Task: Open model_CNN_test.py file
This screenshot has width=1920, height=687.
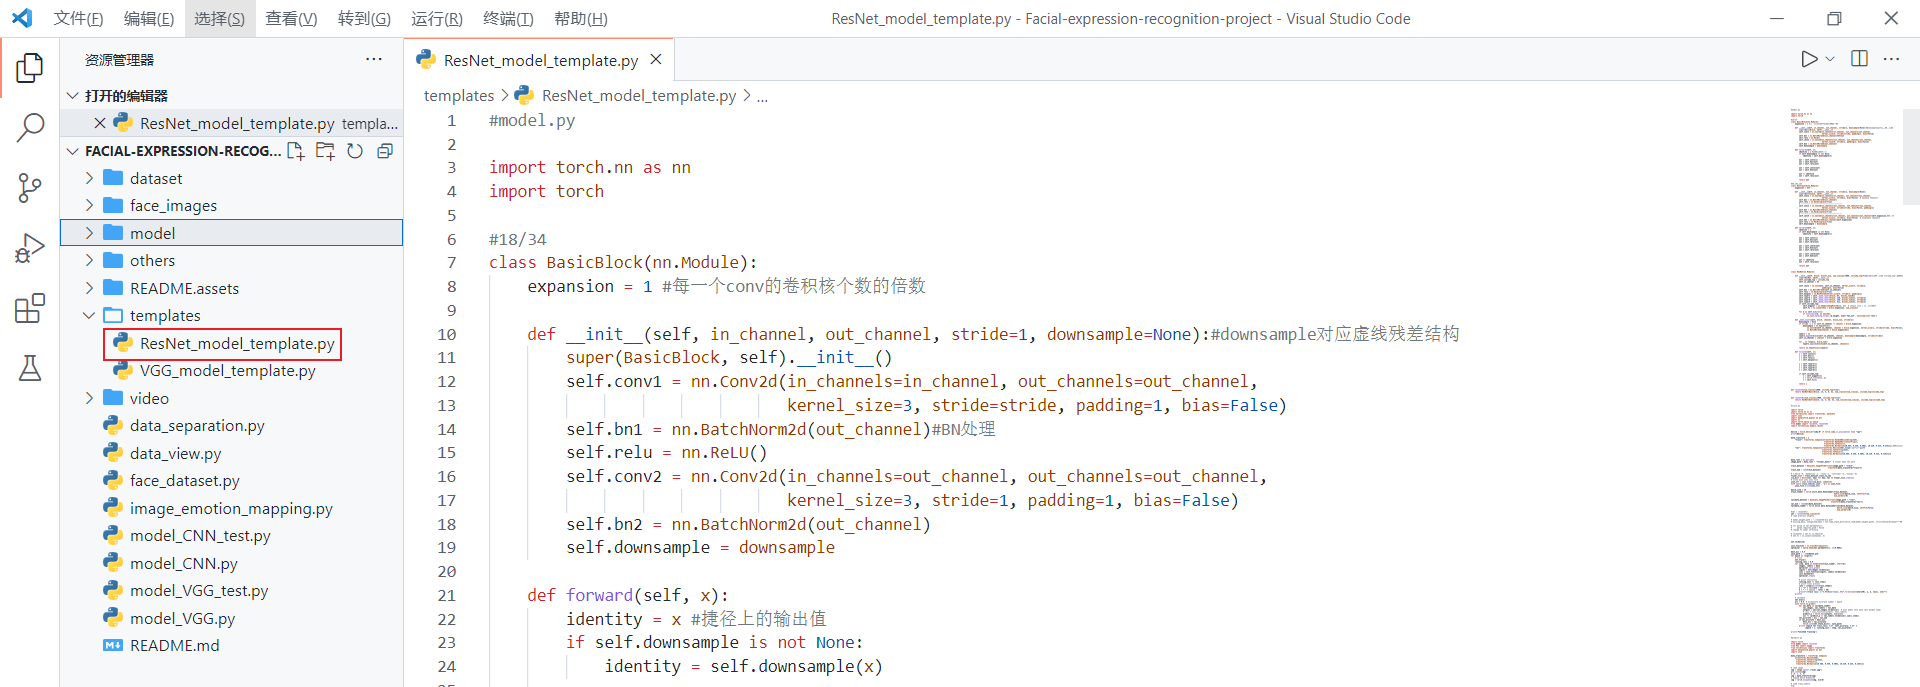Action: 231,535
